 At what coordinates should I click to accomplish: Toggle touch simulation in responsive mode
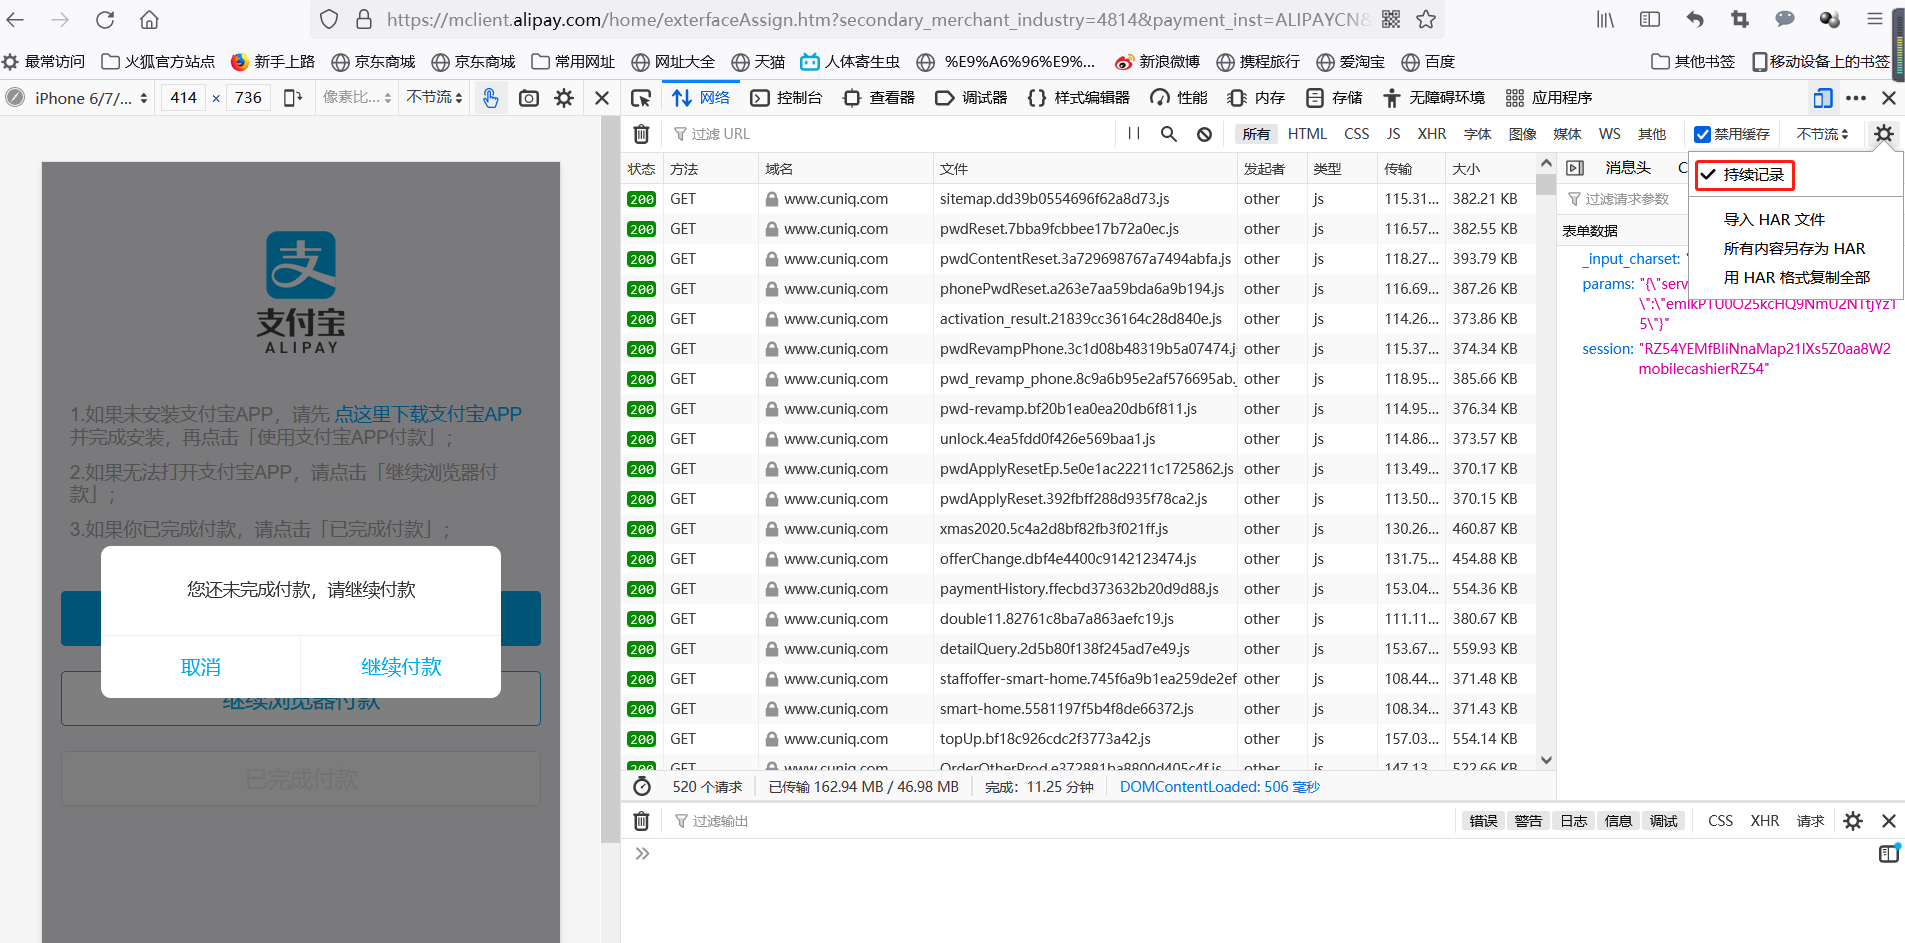490,97
